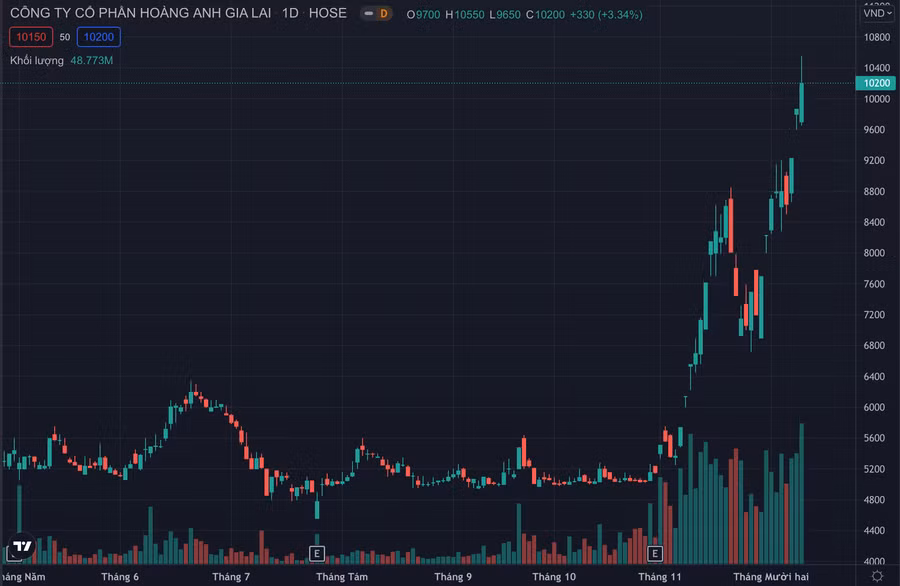Click the Tháng Mười hai time axis label

click(770, 577)
